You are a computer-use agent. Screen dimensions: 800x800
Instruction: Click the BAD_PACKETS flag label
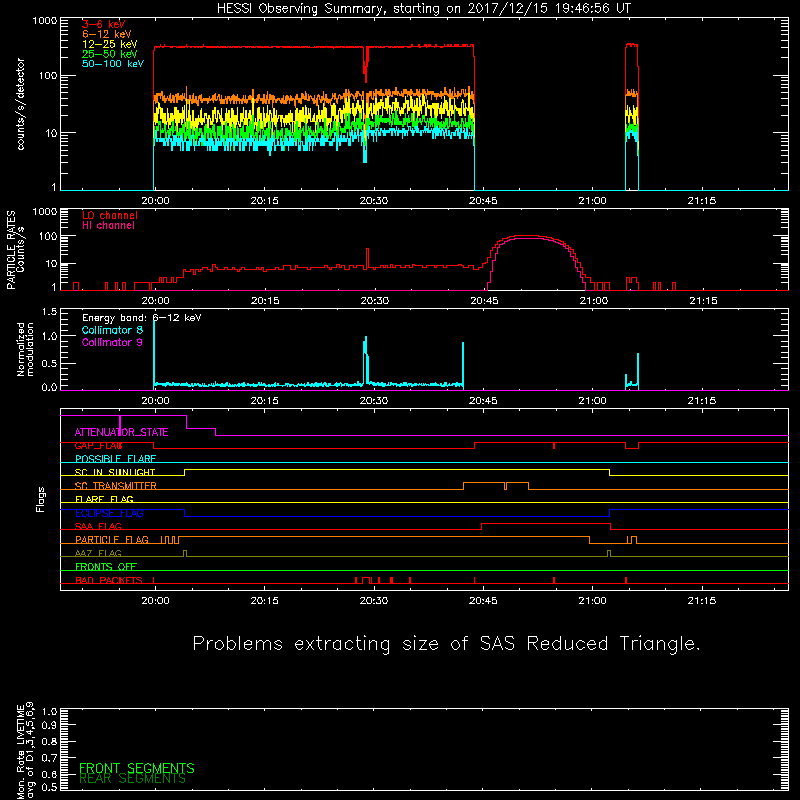click(x=109, y=581)
